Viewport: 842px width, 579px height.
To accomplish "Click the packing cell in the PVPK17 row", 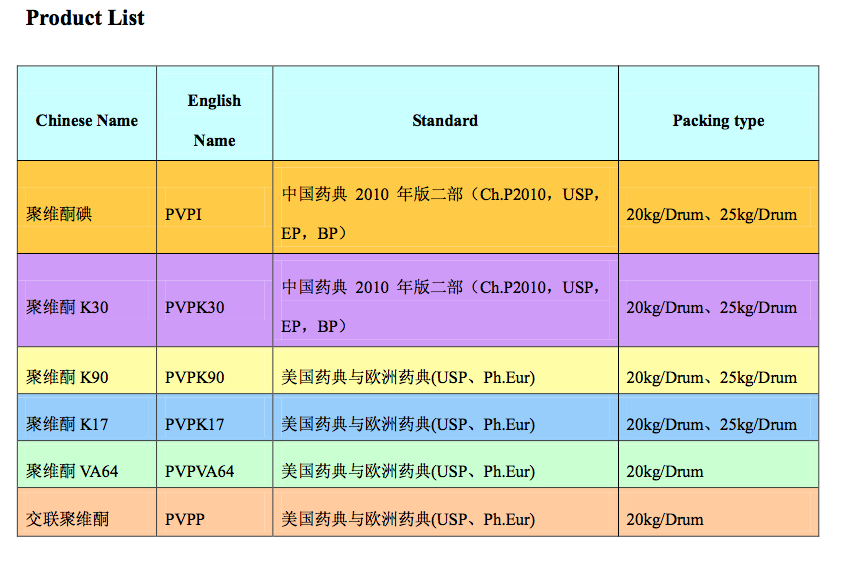I will [718, 417].
